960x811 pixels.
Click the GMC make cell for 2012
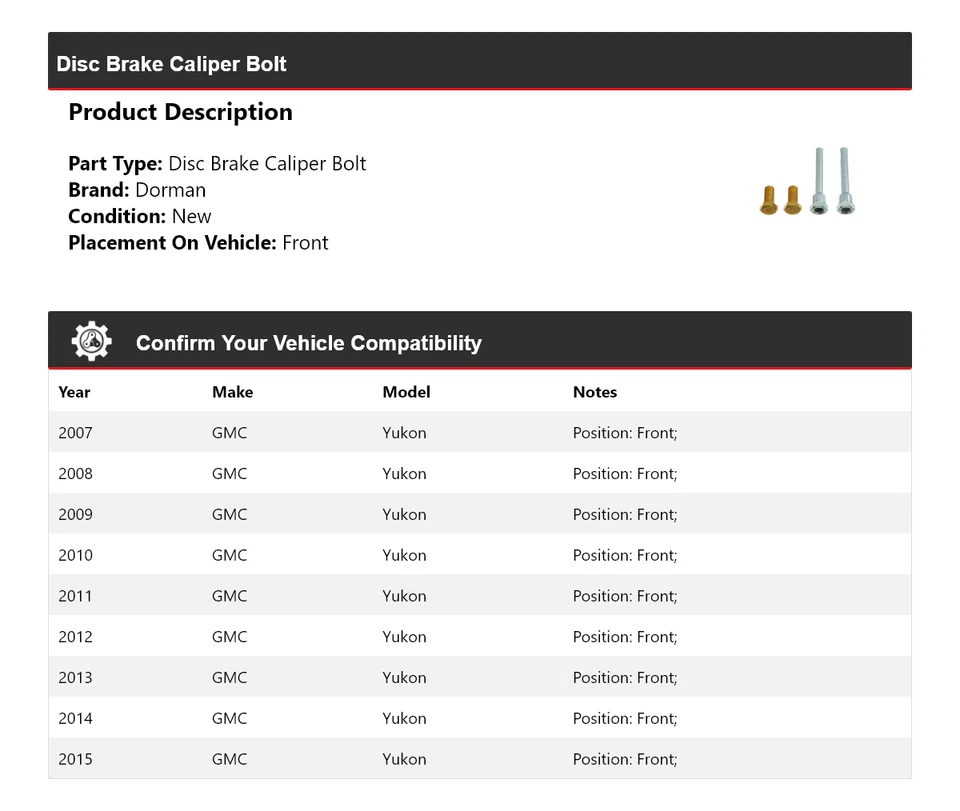(229, 637)
